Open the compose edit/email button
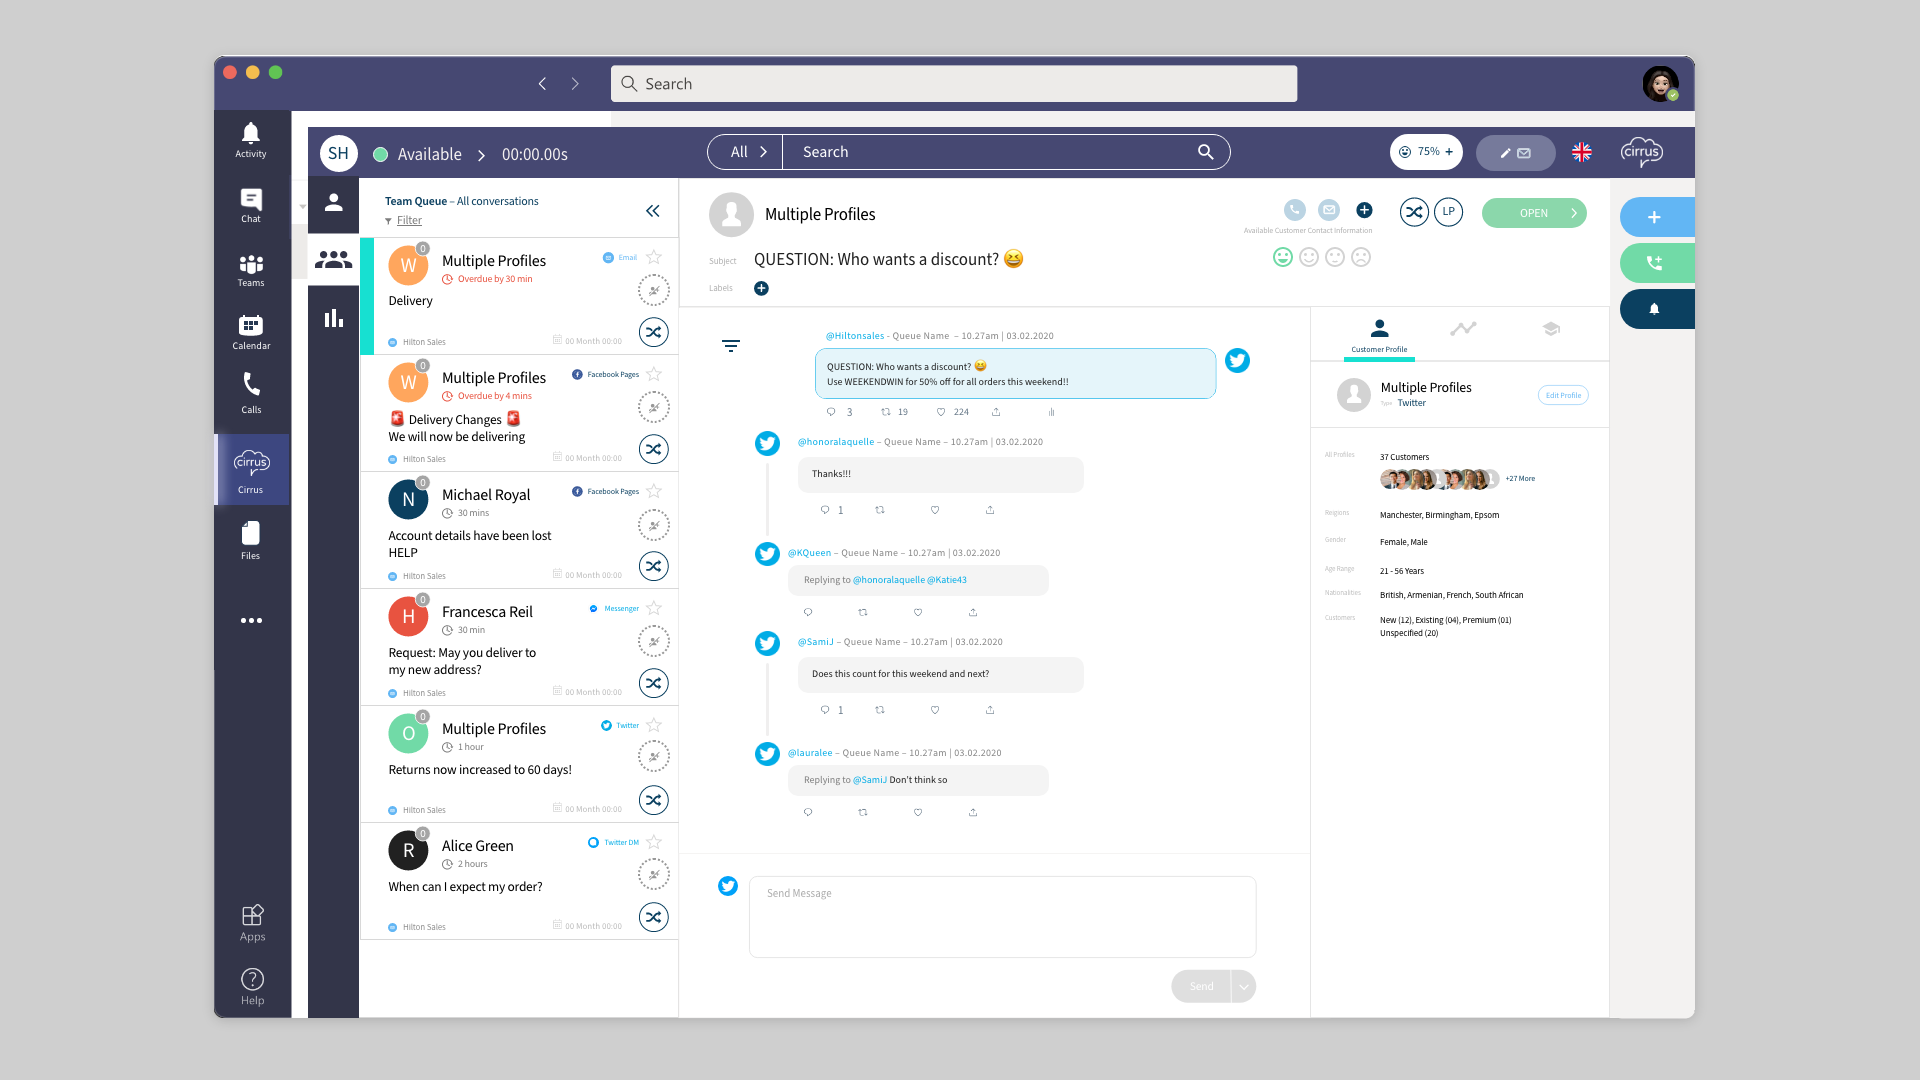 pos(1515,153)
